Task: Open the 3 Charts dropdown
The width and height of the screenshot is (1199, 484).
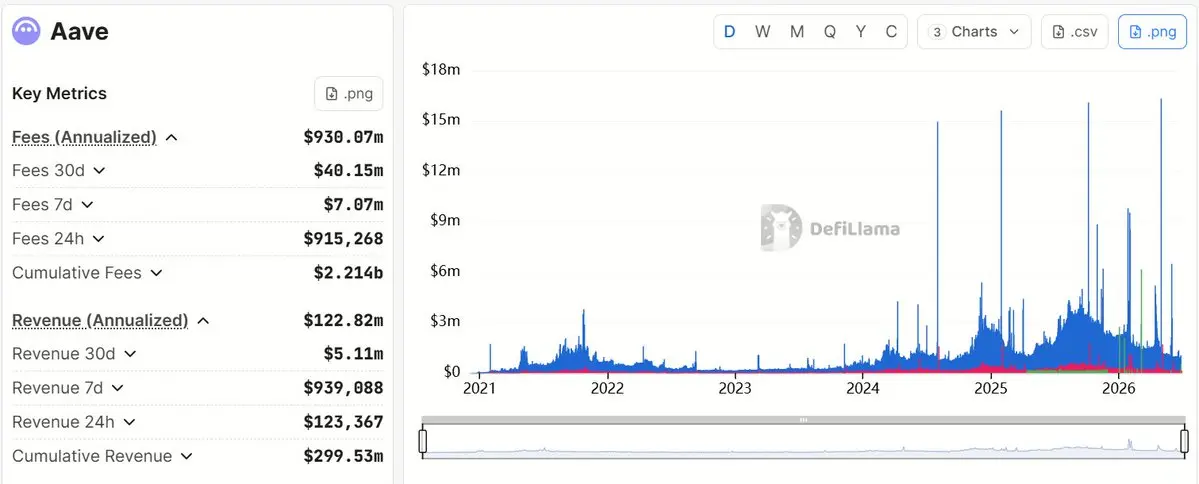Action: pos(974,32)
